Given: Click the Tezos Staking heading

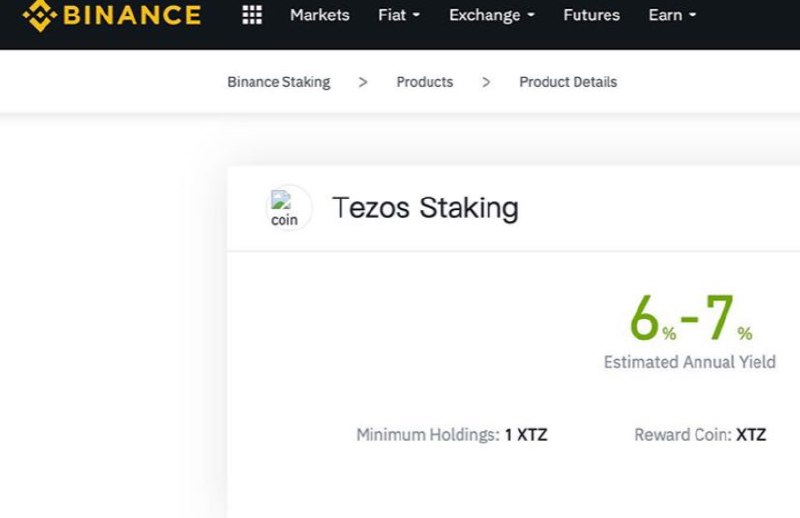Looking at the screenshot, I should point(425,208).
